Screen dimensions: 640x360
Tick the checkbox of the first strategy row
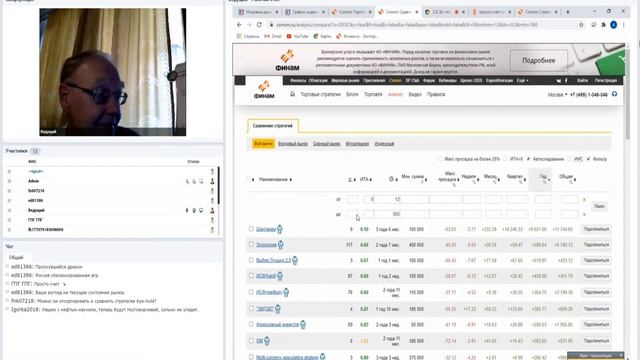click(251, 229)
